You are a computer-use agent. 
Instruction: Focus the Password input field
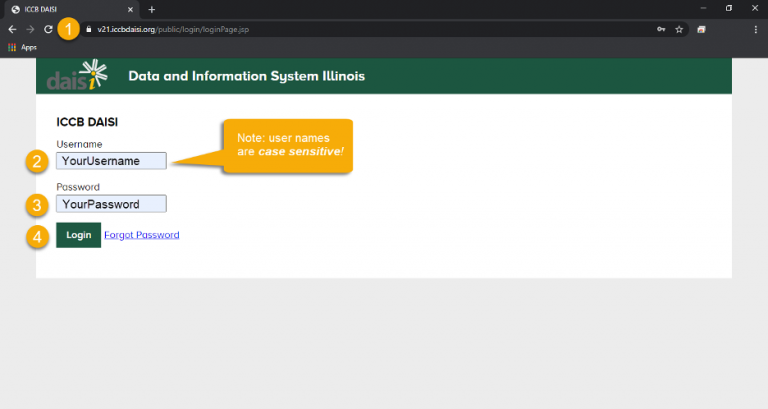pyautogui.click(x=111, y=204)
